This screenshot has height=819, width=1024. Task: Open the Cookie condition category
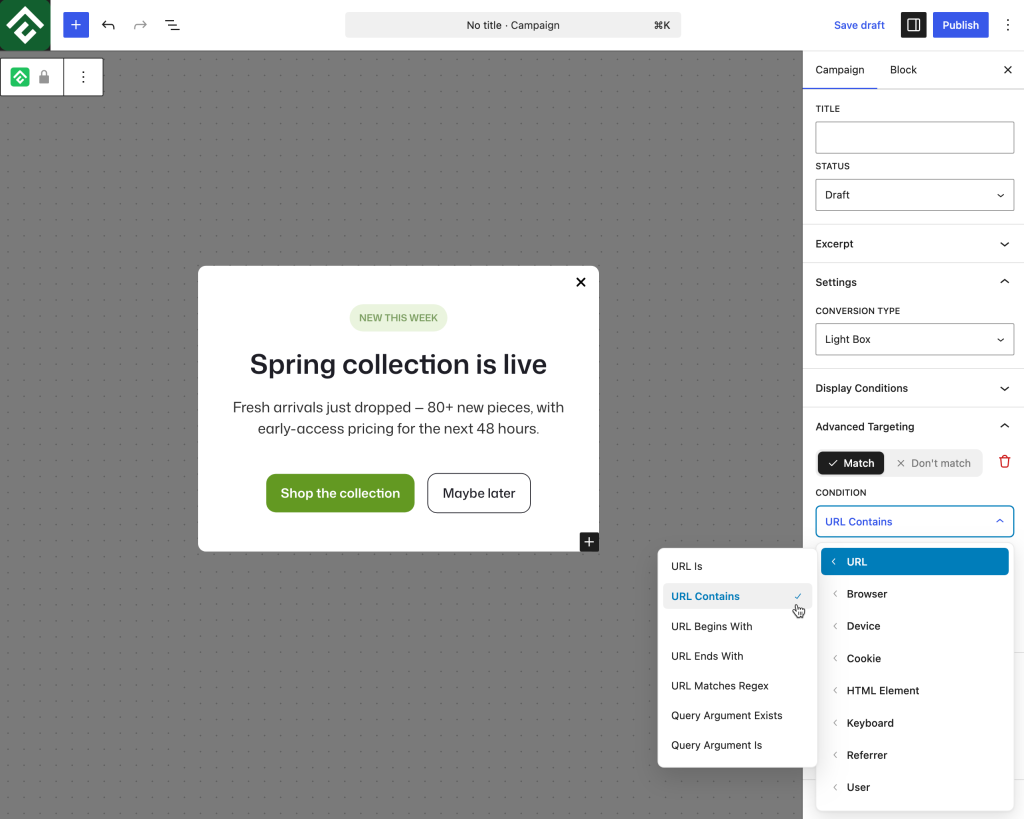[x=914, y=658]
